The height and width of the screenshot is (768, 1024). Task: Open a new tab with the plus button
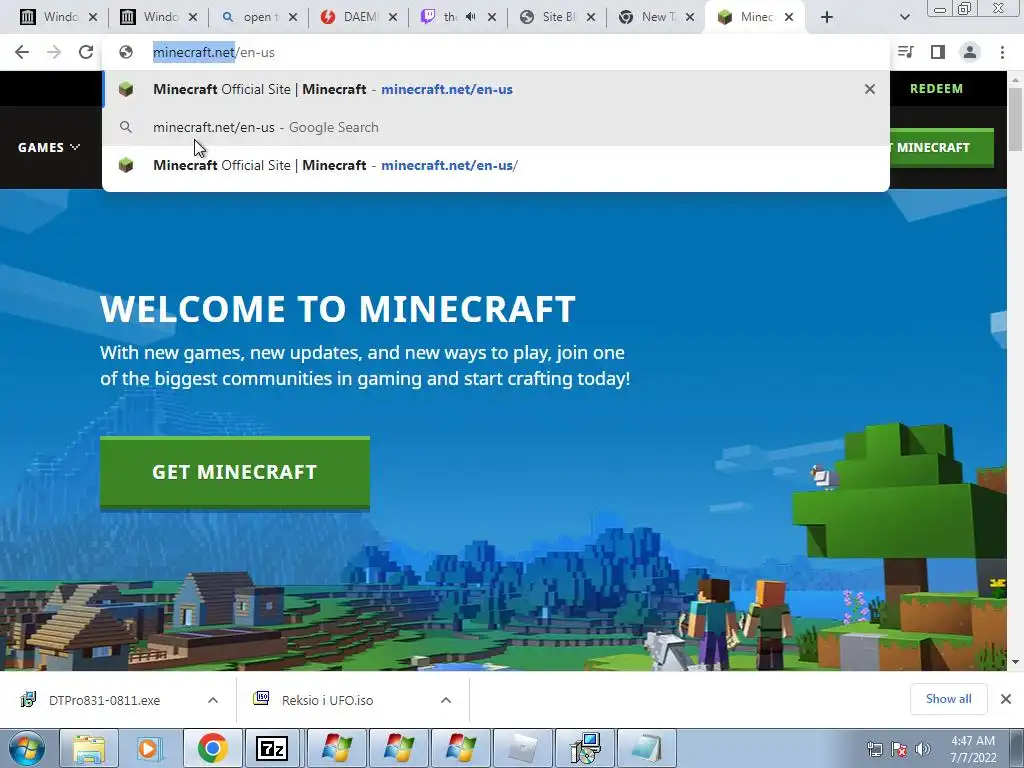click(x=827, y=17)
